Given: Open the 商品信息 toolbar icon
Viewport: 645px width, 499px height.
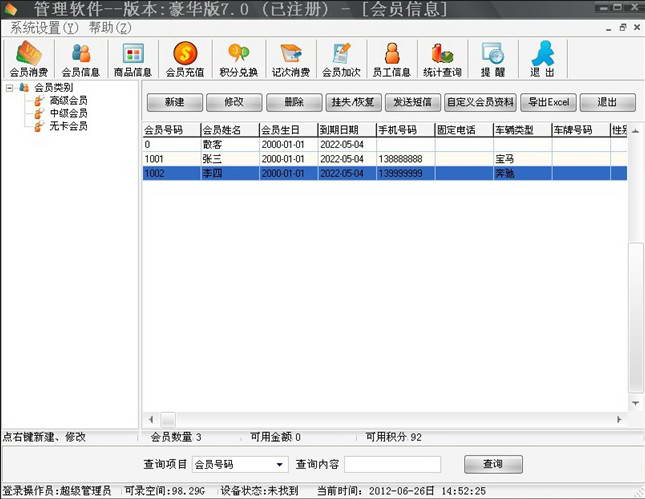Looking at the screenshot, I should coord(132,58).
